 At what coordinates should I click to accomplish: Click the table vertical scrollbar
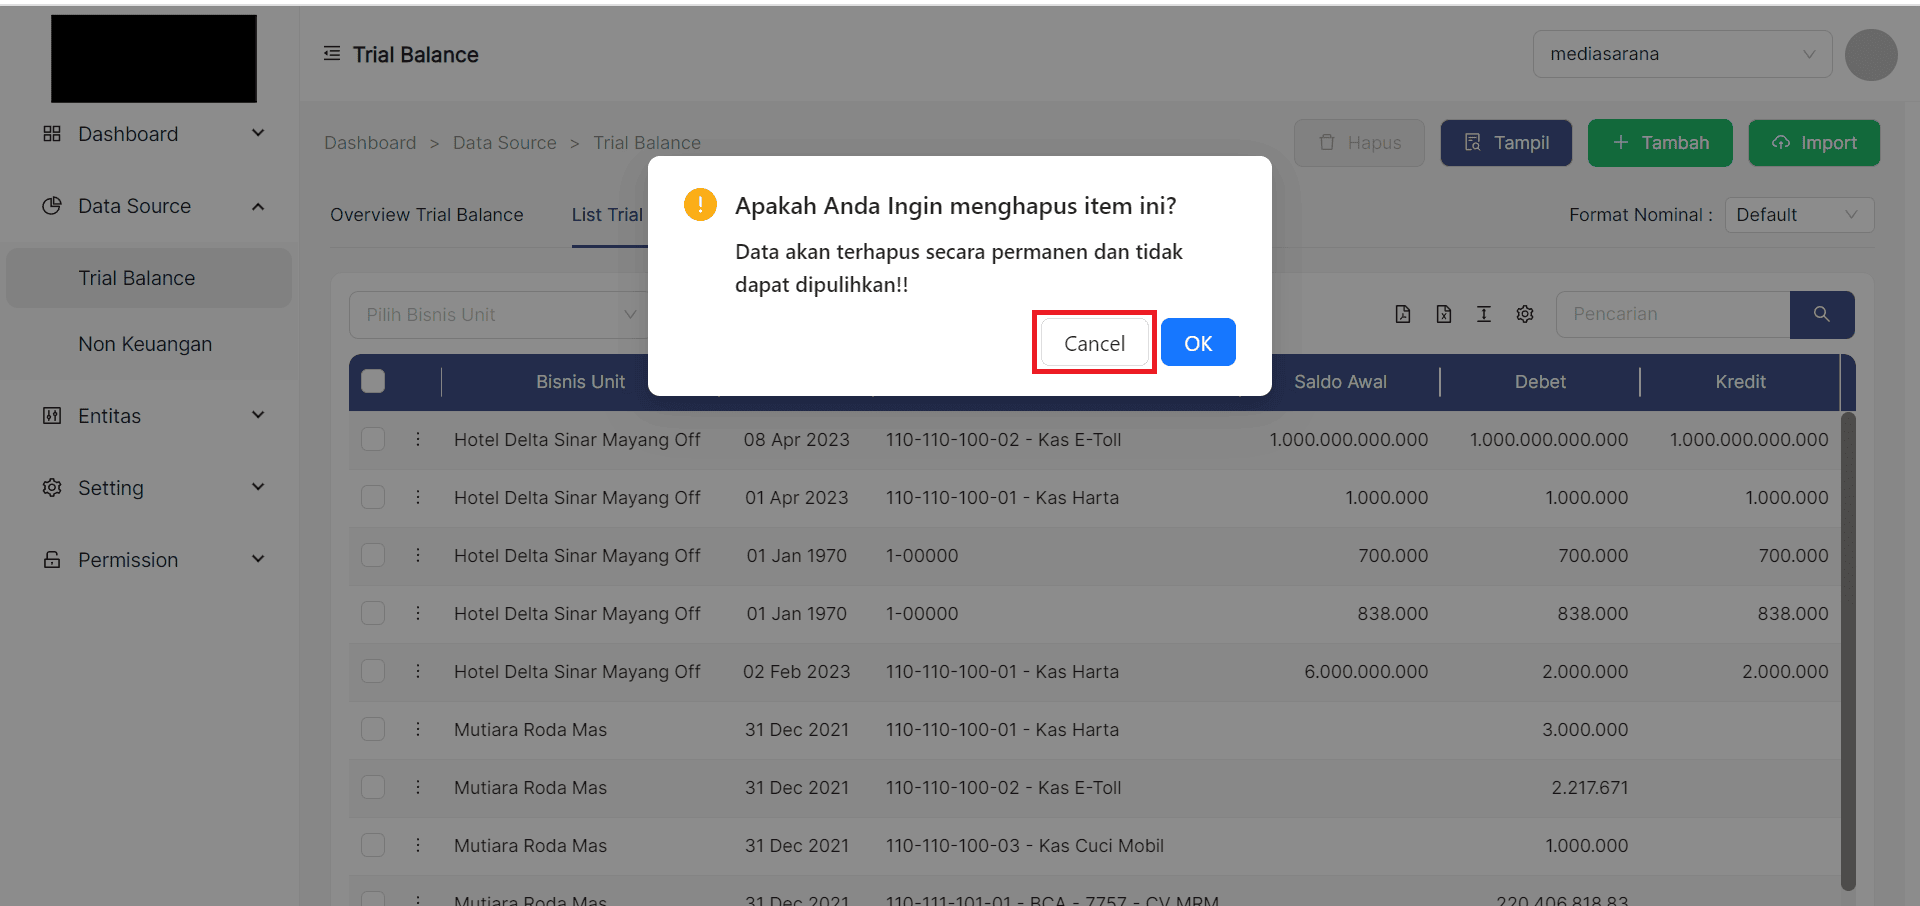point(1848,650)
